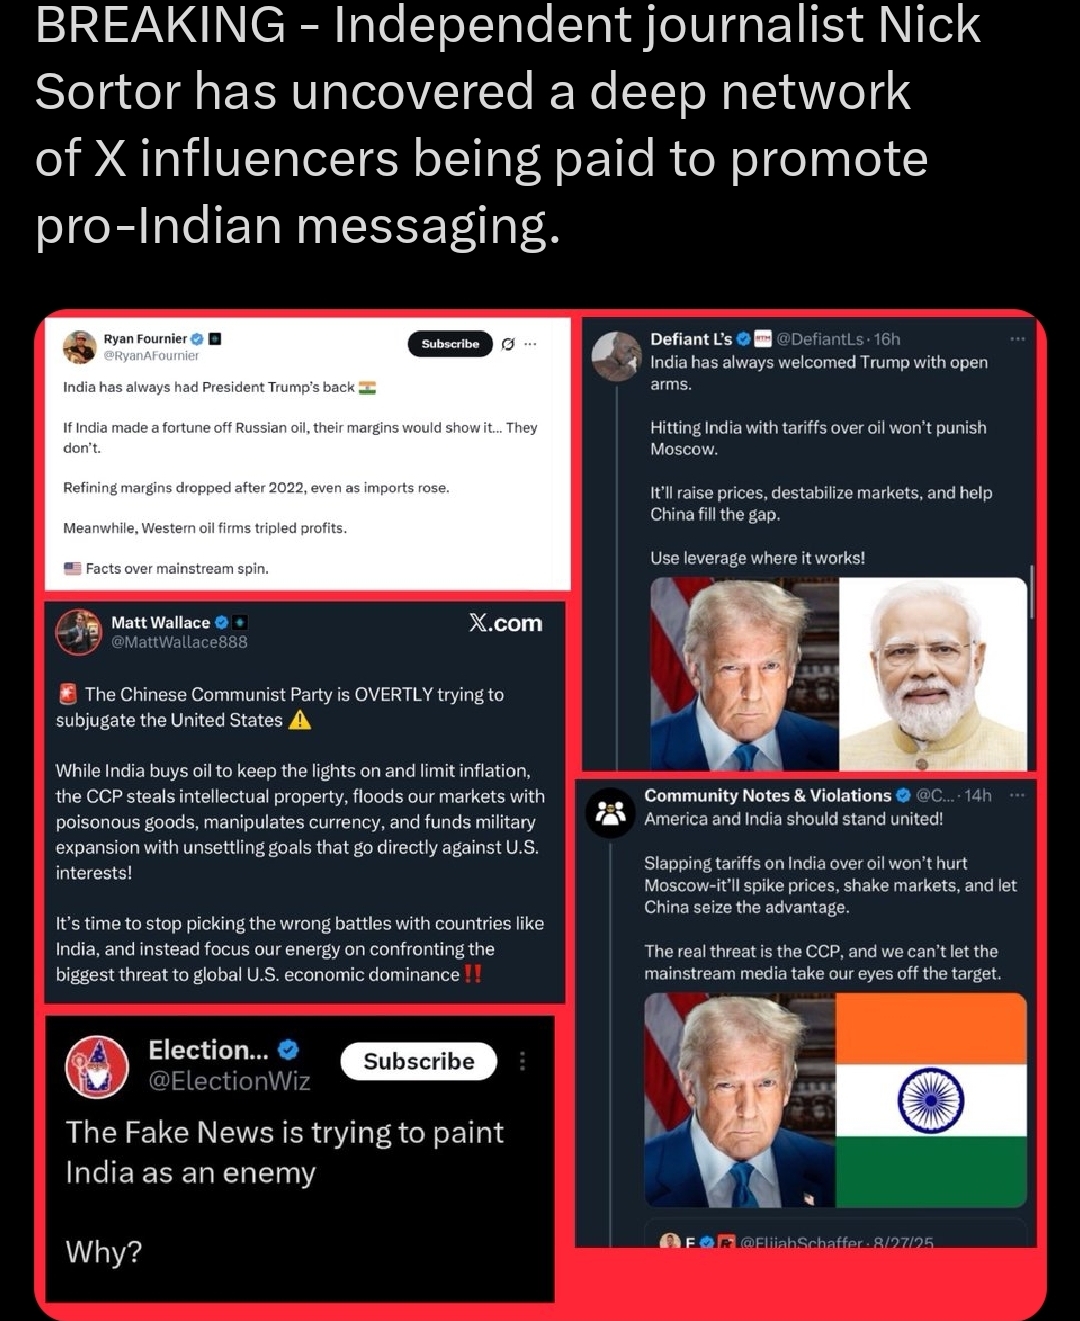The image size is (1080, 1321).
Task: Open the @DefiantLs handle link
Action: coord(820,339)
